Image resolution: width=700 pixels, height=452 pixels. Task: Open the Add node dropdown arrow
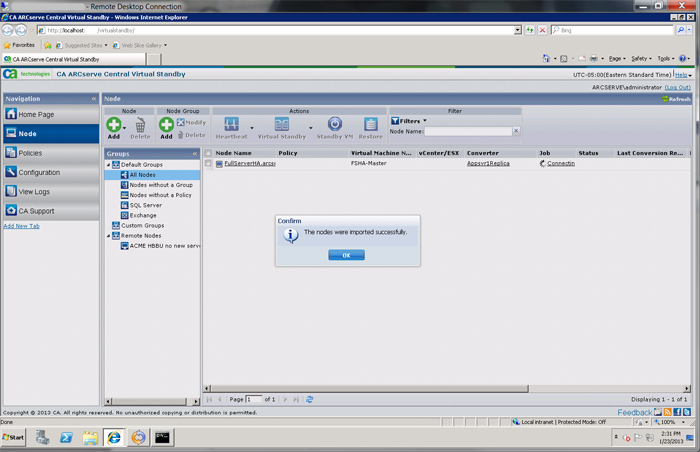125,128
